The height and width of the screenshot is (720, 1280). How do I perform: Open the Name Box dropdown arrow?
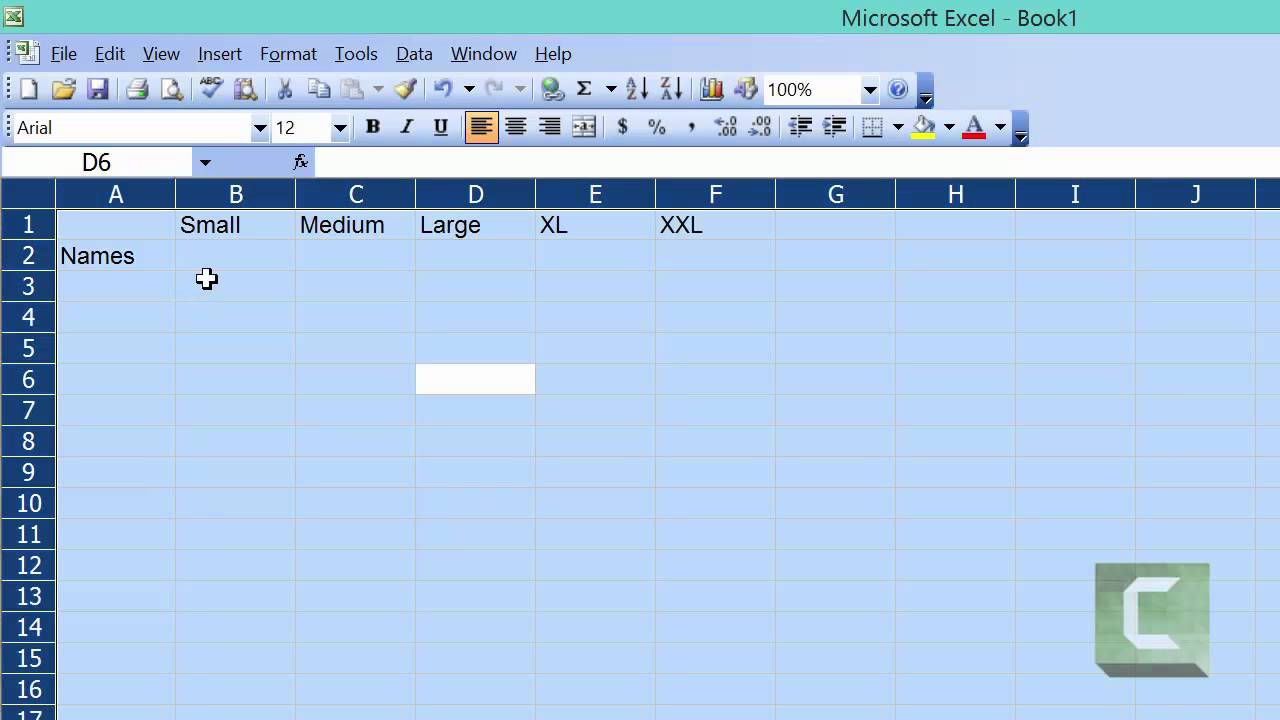(x=205, y=162)
